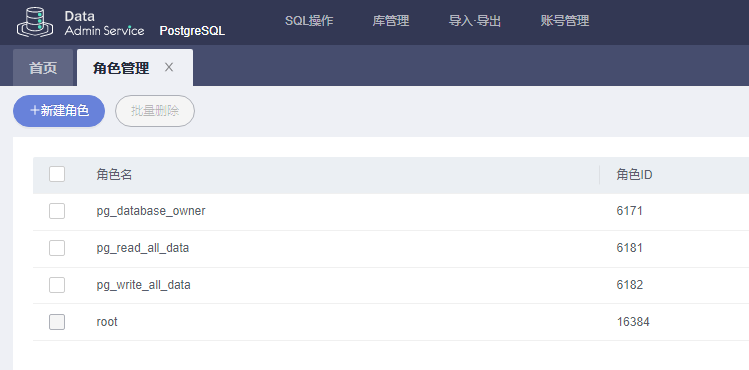
Task: Check the box for pg_database_owner
Action: 57,211
